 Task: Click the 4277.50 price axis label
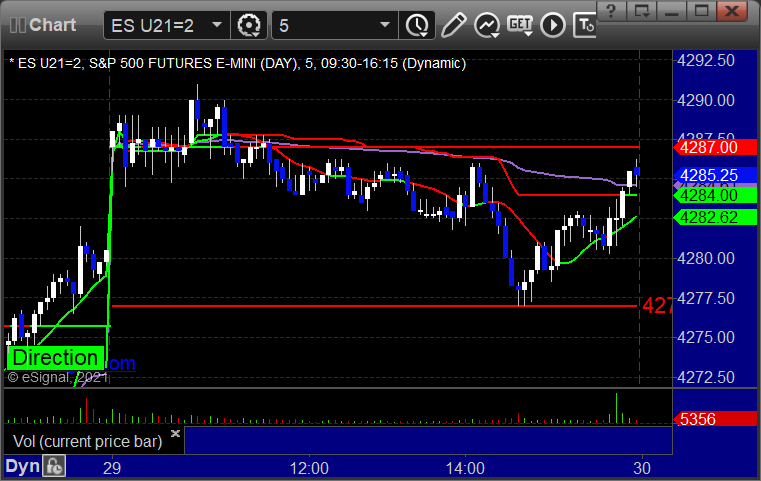click(x=706, y=298)
